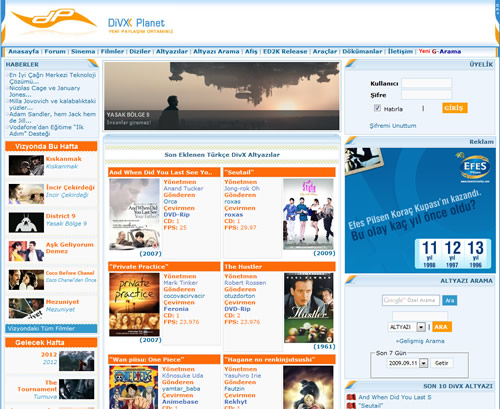The image size is (500, 409).
Task: Open the Afiş menu item
Action: coord(251,51)
